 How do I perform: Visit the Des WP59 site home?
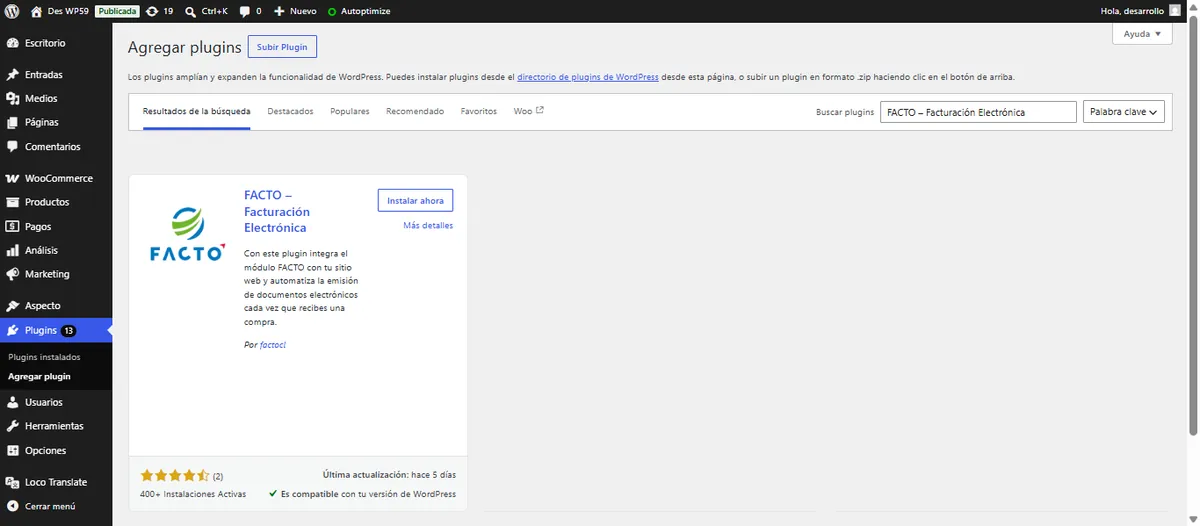(x=60, y=11)
